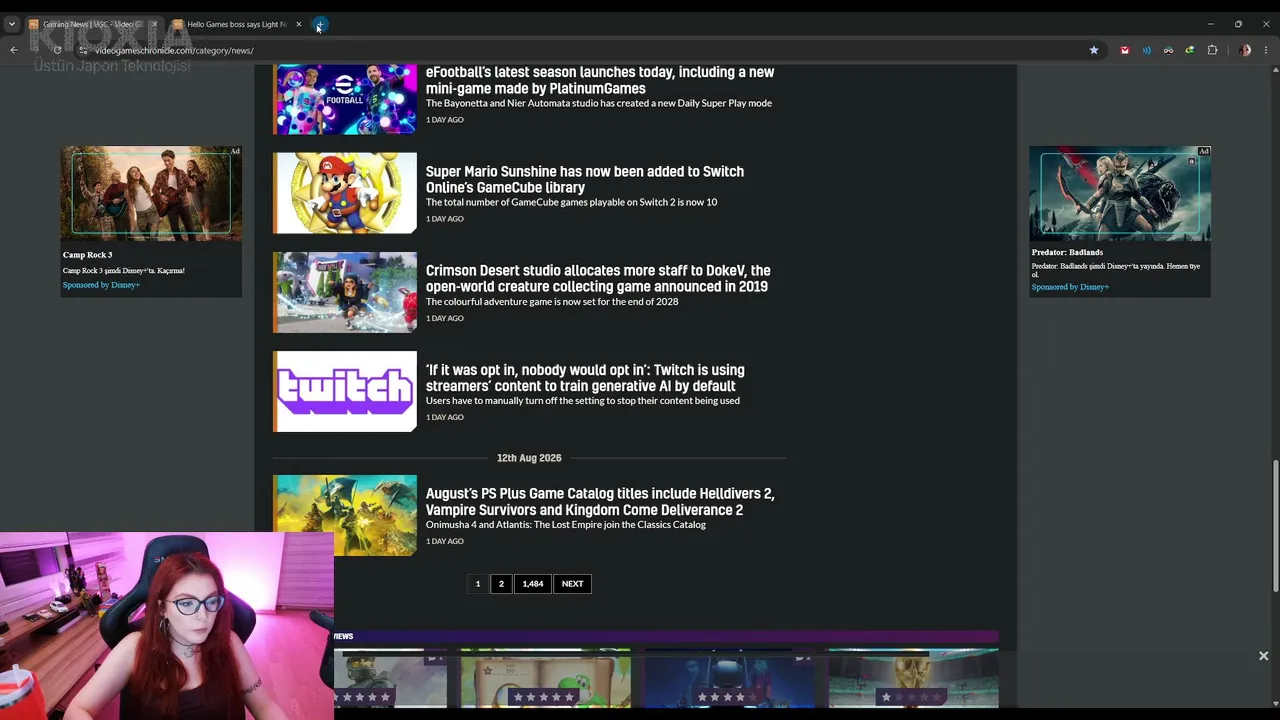1280x720 pixels.
Task: Open the Yoshi review thumbnail
Action: [545, 678]
